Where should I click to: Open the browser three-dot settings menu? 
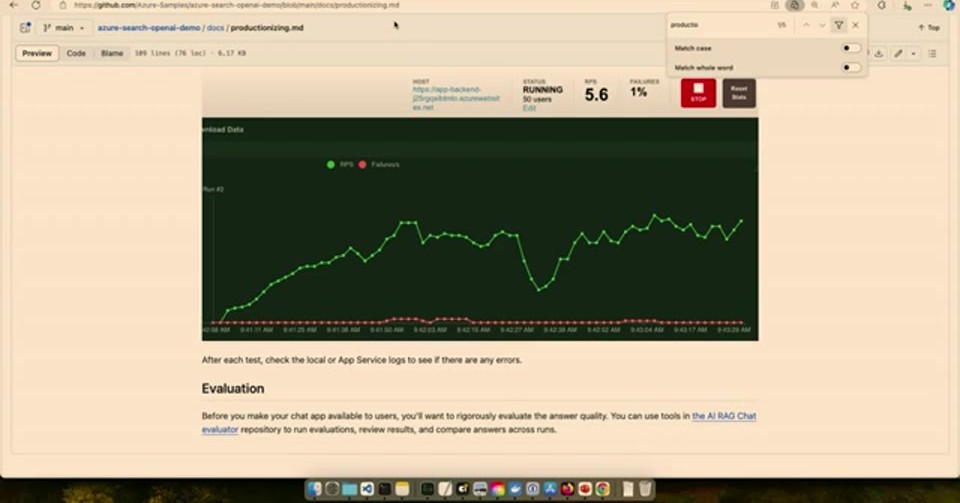click(x=928, y=5)
